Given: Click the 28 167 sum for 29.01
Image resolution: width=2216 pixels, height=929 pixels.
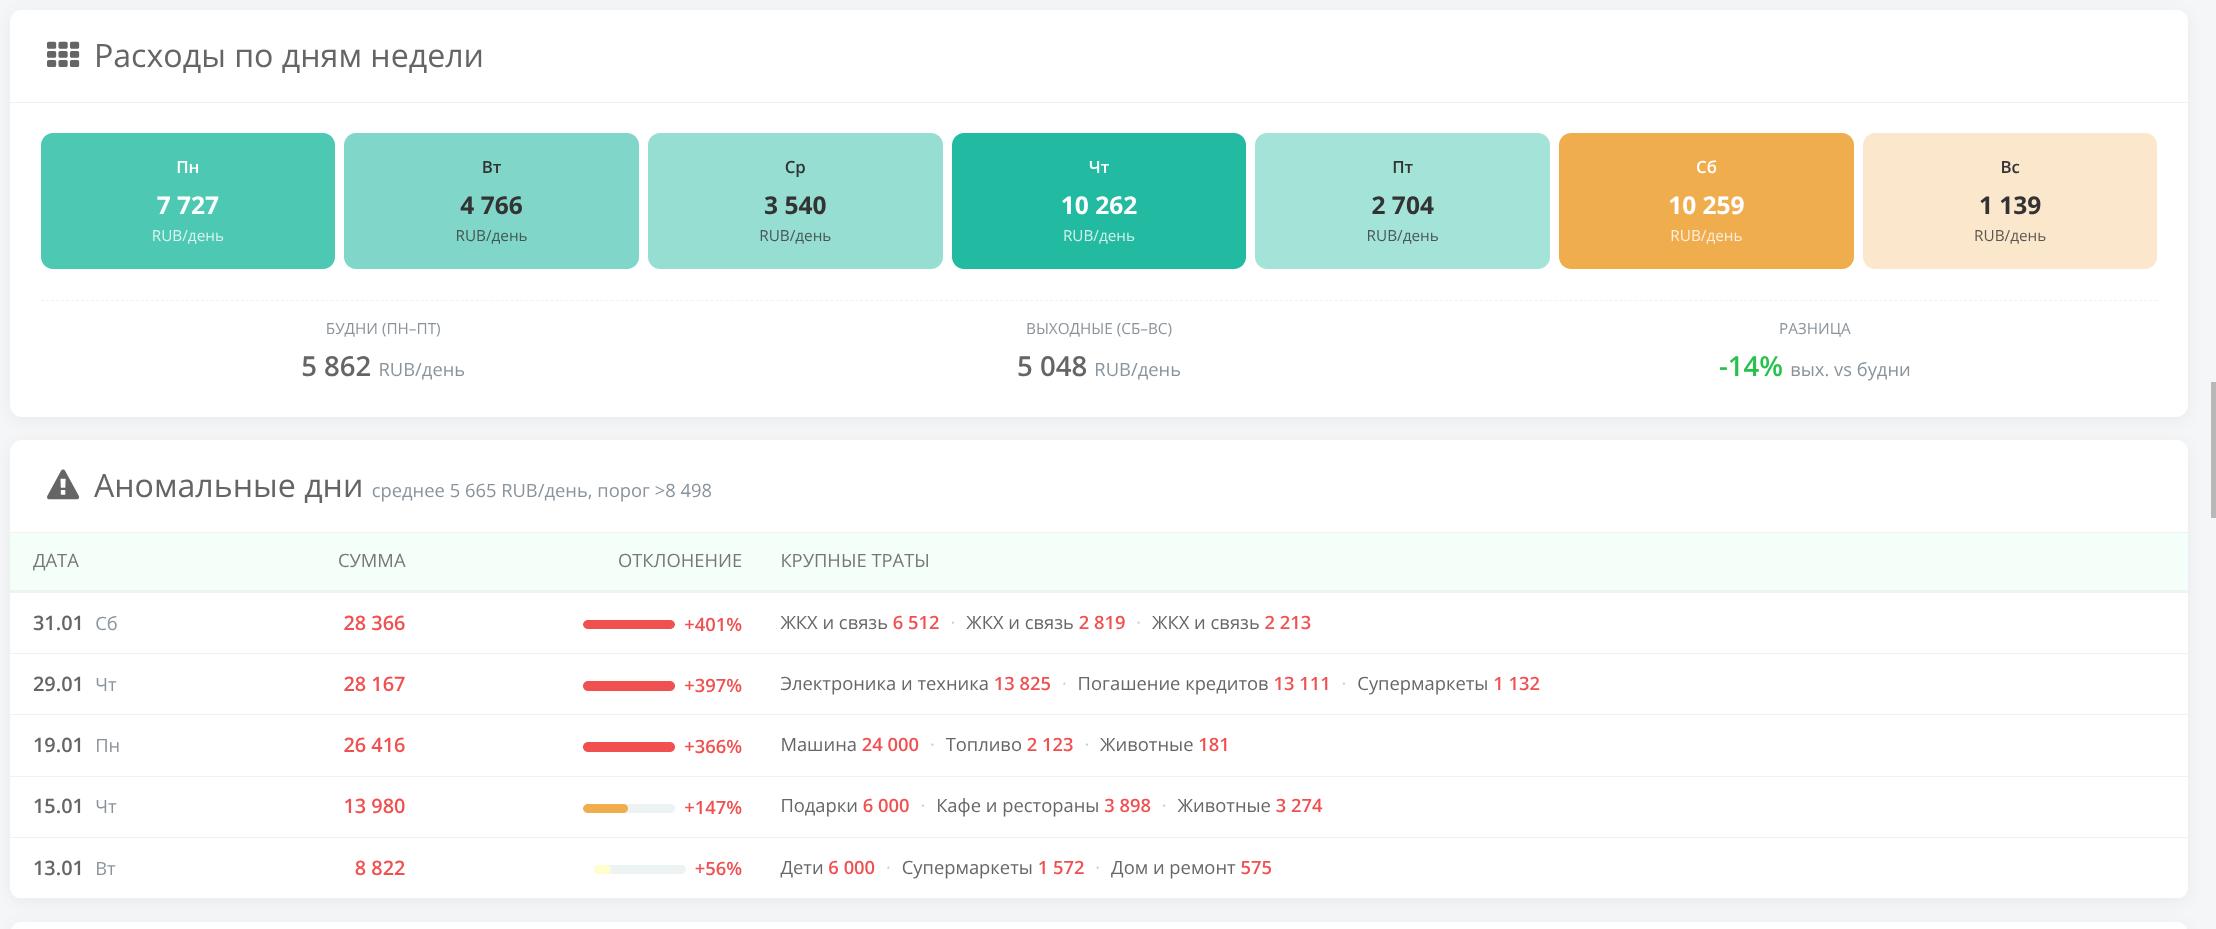Looking at the screenshot, I should (x=374, y=684).
